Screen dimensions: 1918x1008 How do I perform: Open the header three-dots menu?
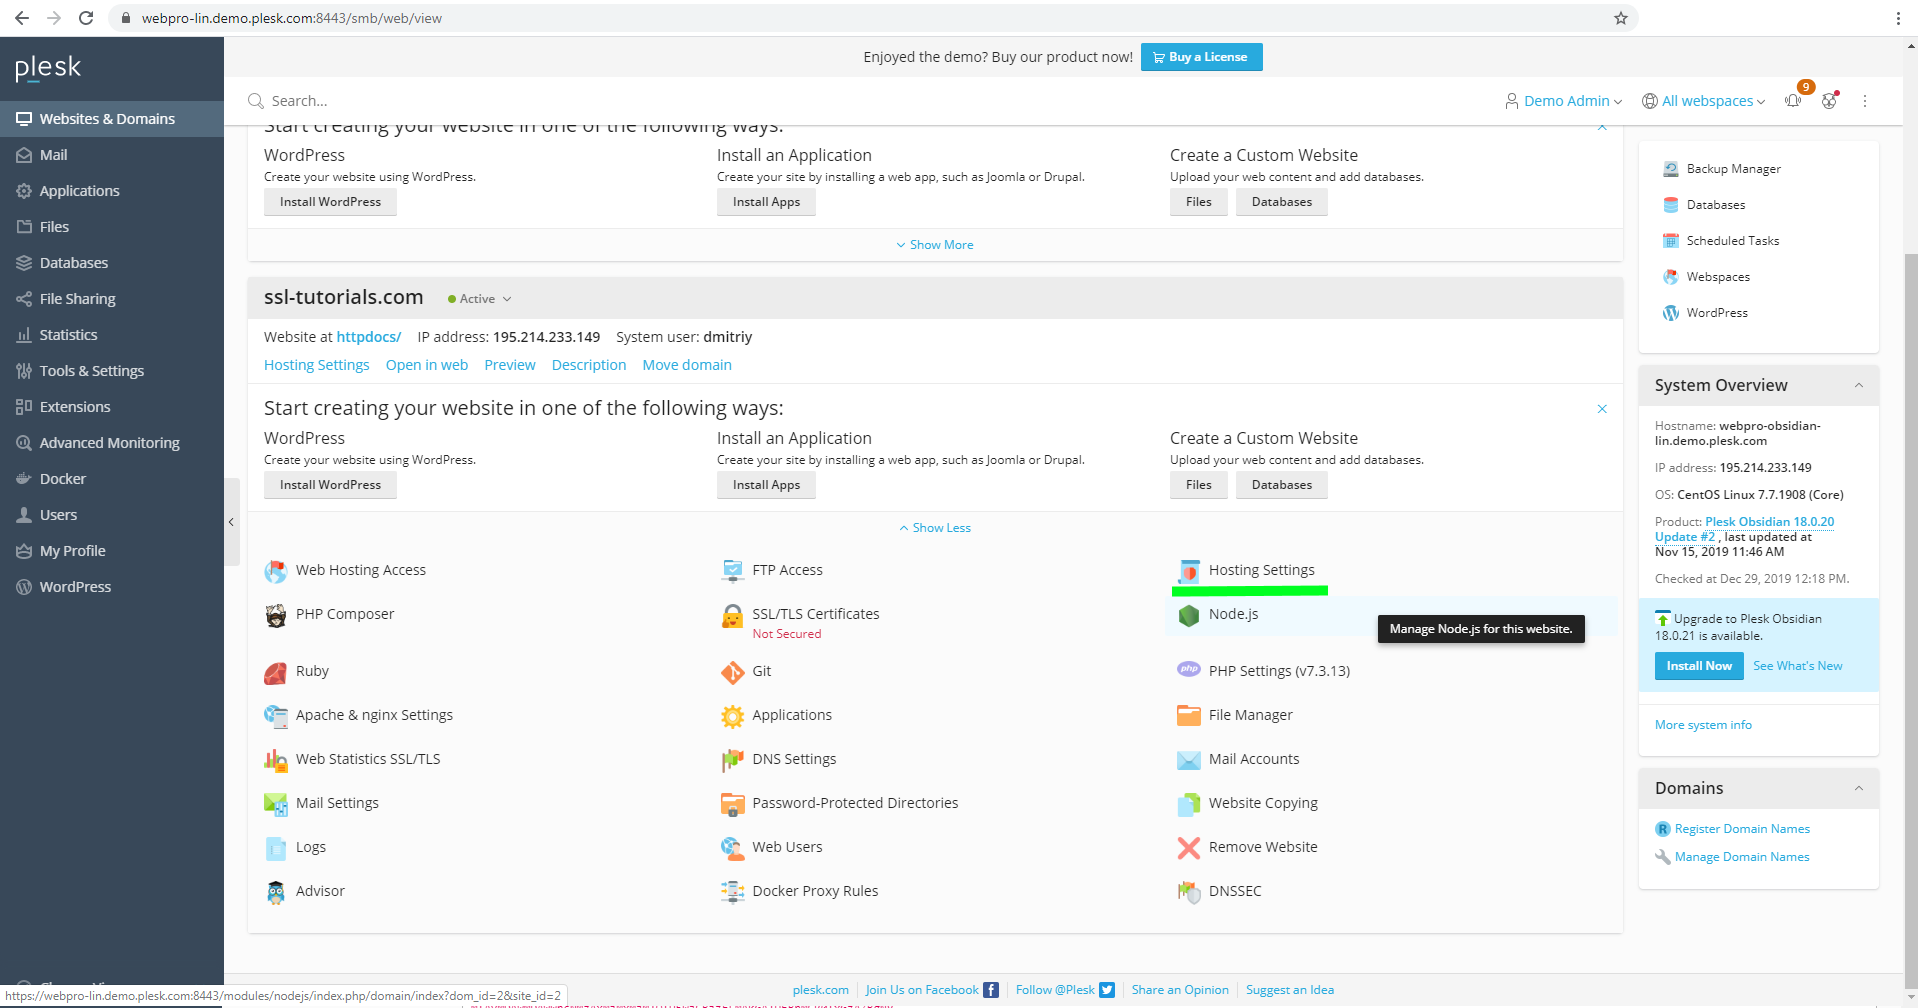pyautogui.click(x=1865, y=101)
